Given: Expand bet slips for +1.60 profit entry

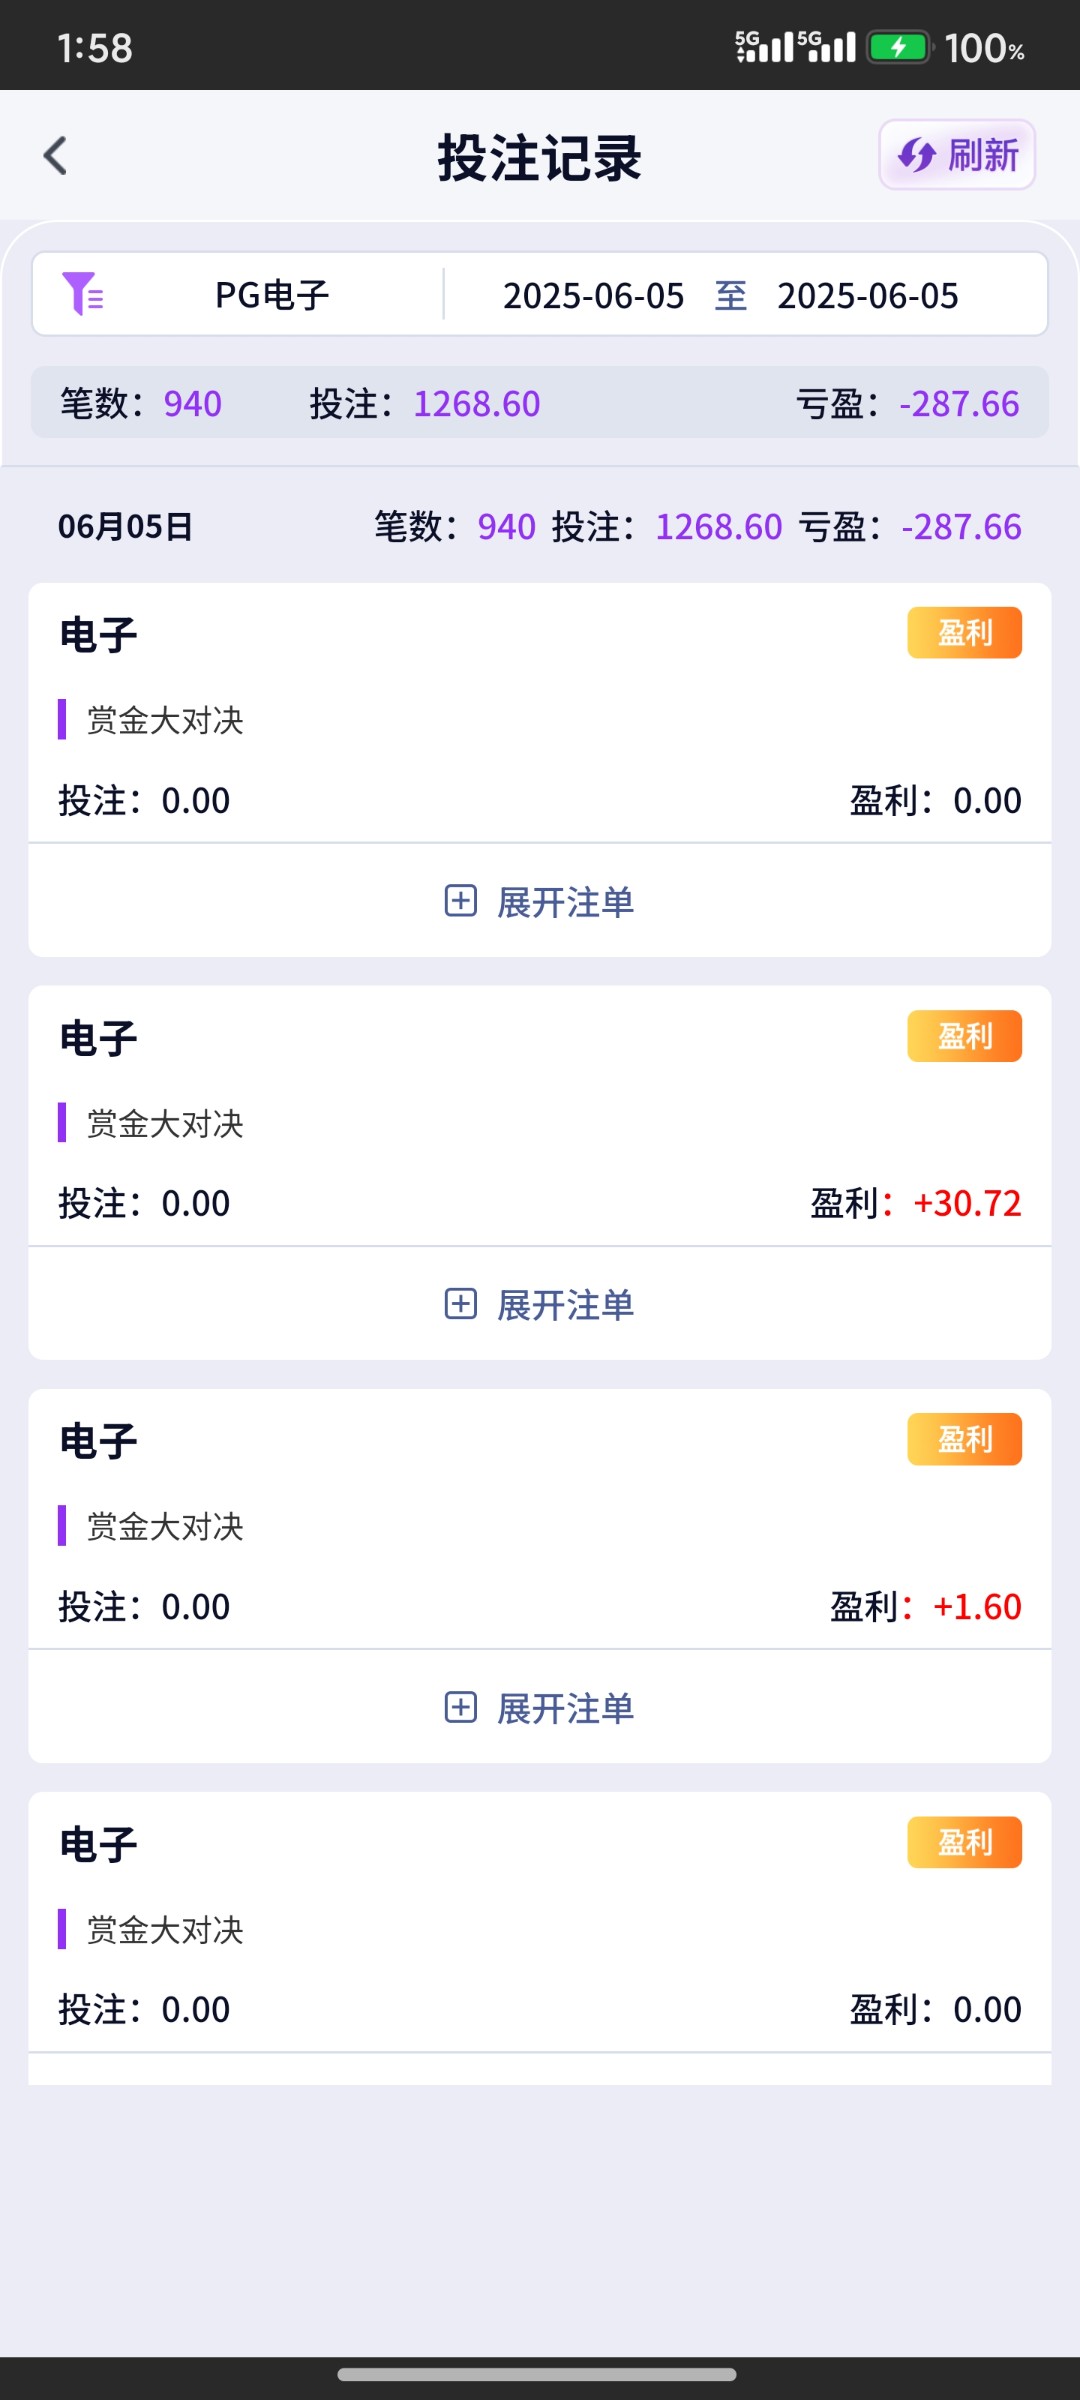Looking at the screenshot, I should (x=565, y=1708).
